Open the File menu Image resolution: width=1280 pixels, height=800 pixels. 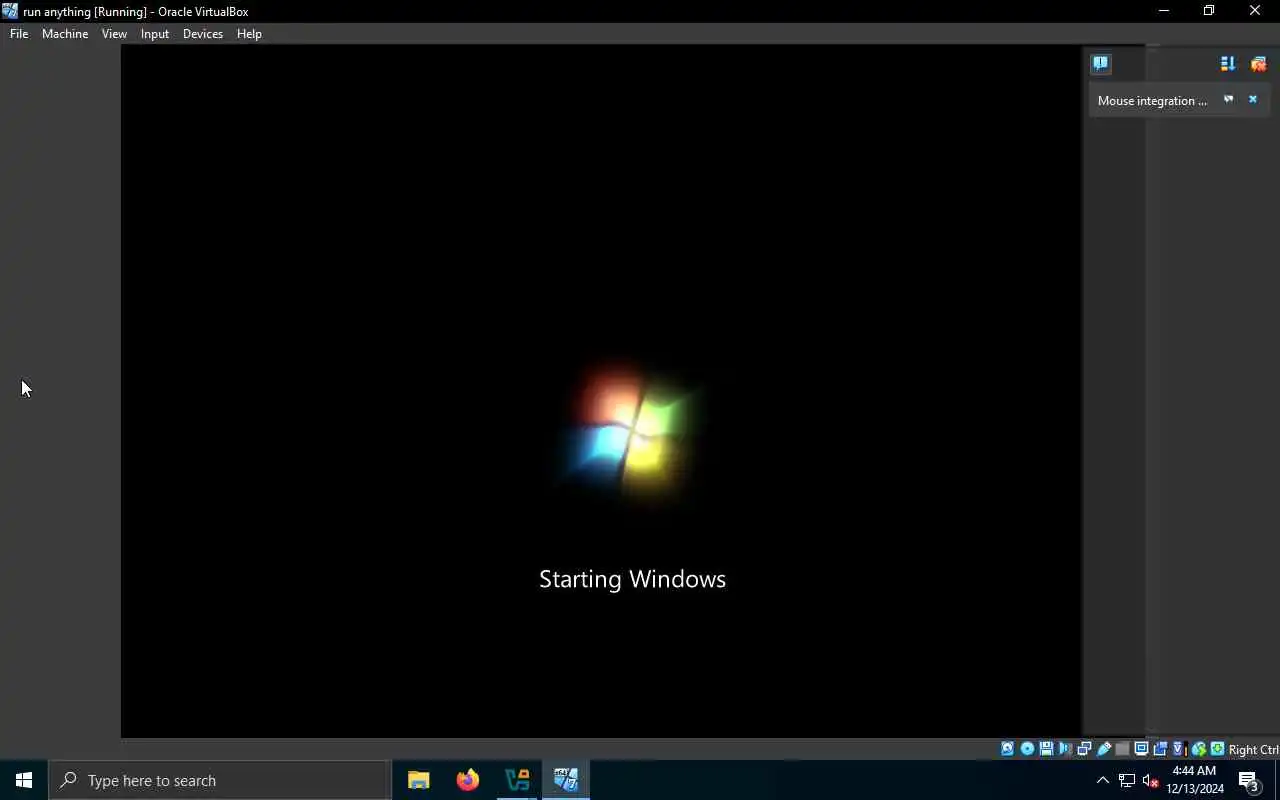tap(19, 34)
